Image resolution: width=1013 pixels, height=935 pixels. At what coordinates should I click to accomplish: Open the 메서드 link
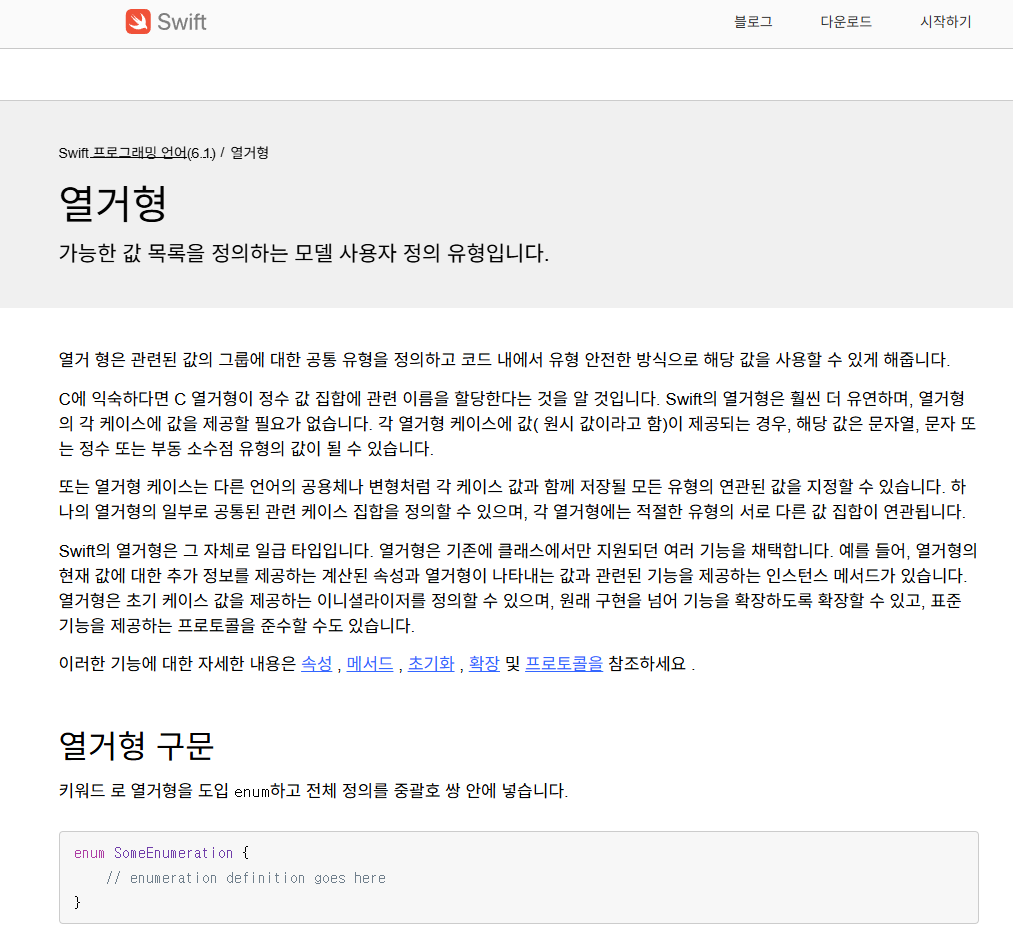(x=370, y=664)
